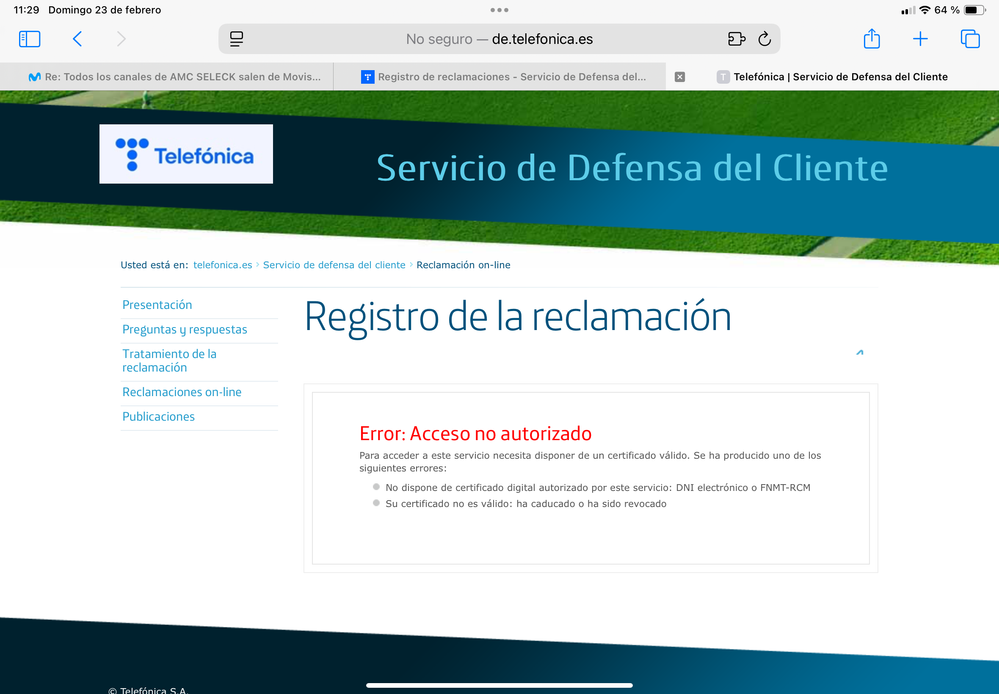The image size is (999, 694).
Task: Go back to previous page
Action: click(x=77, y=39)
